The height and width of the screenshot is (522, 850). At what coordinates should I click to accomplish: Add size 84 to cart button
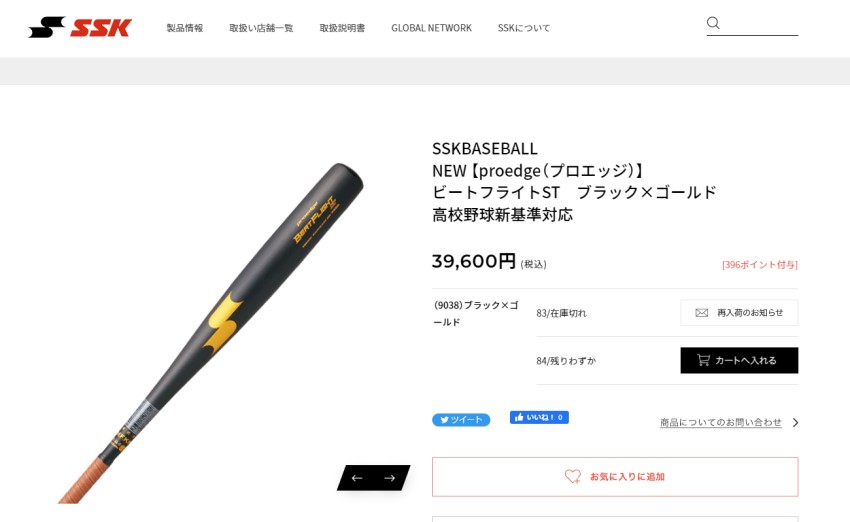(x=739, y=360)
